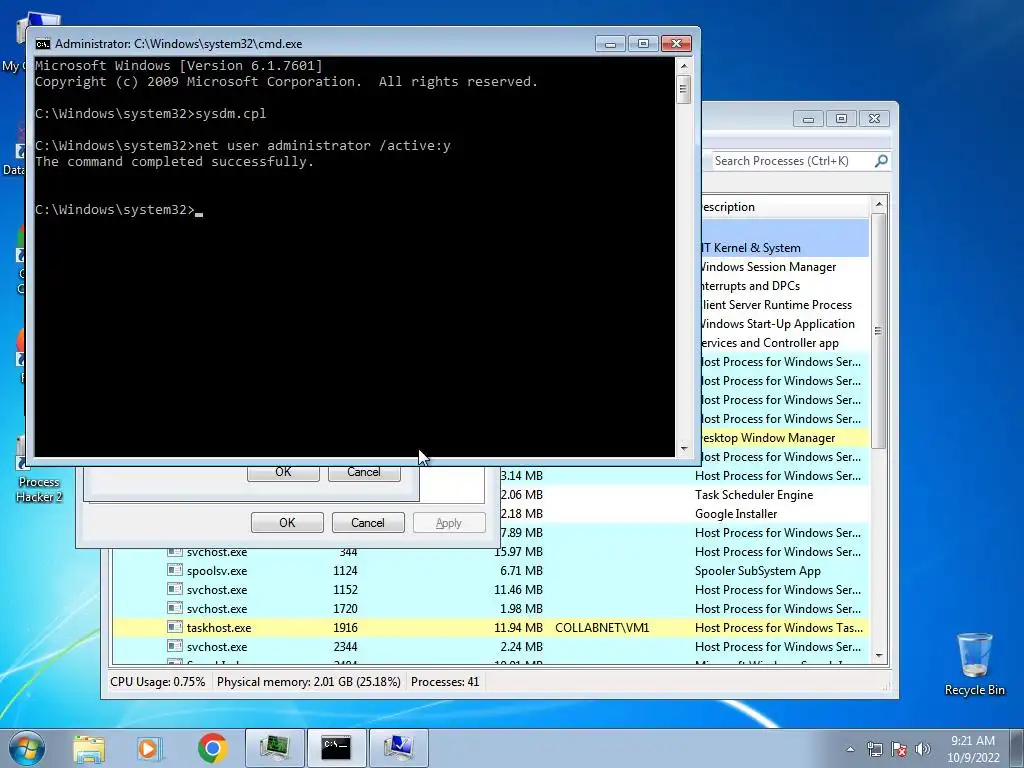Click the cmd scrollbar thumb

click(x=684, y=89)
